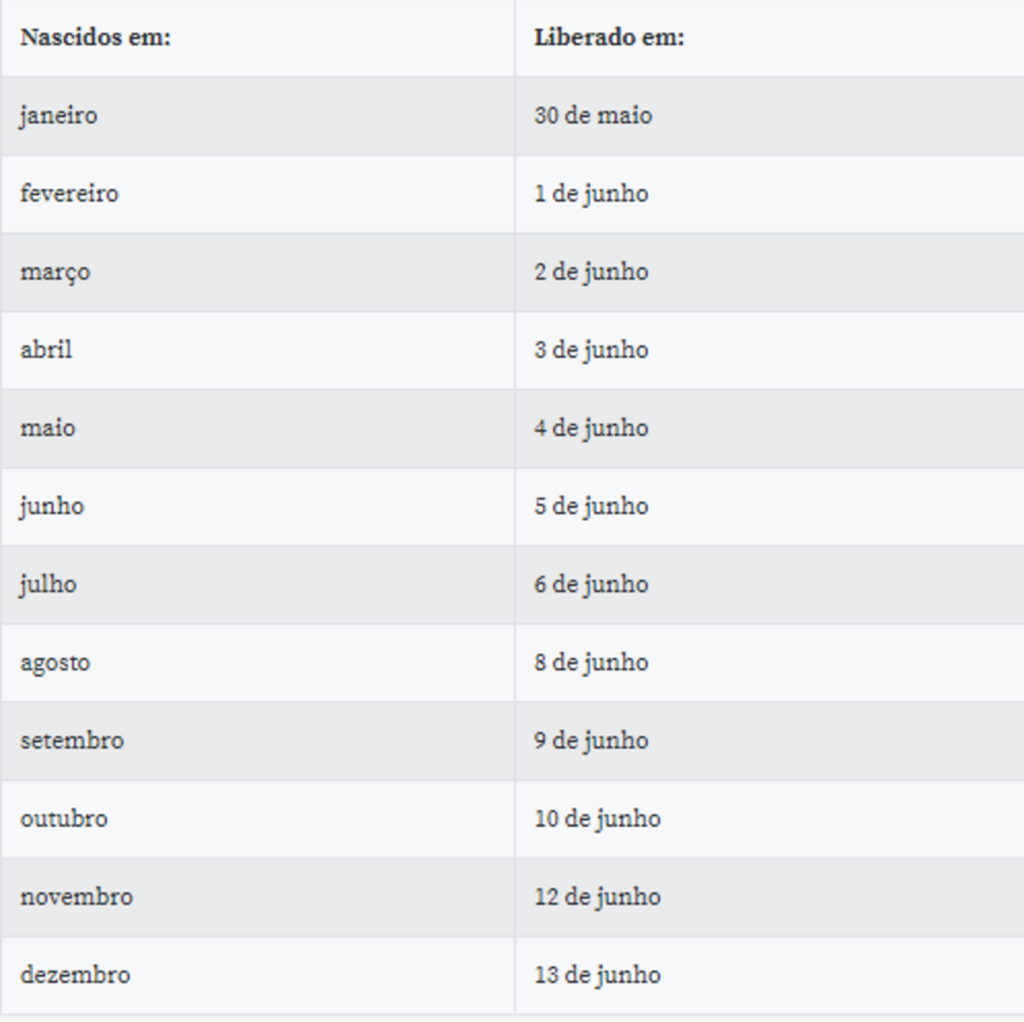Select the "6 de junho" date cell
Image resolution: width=1024 pixels, height=1022 pixels.
(x=591, y=584)
